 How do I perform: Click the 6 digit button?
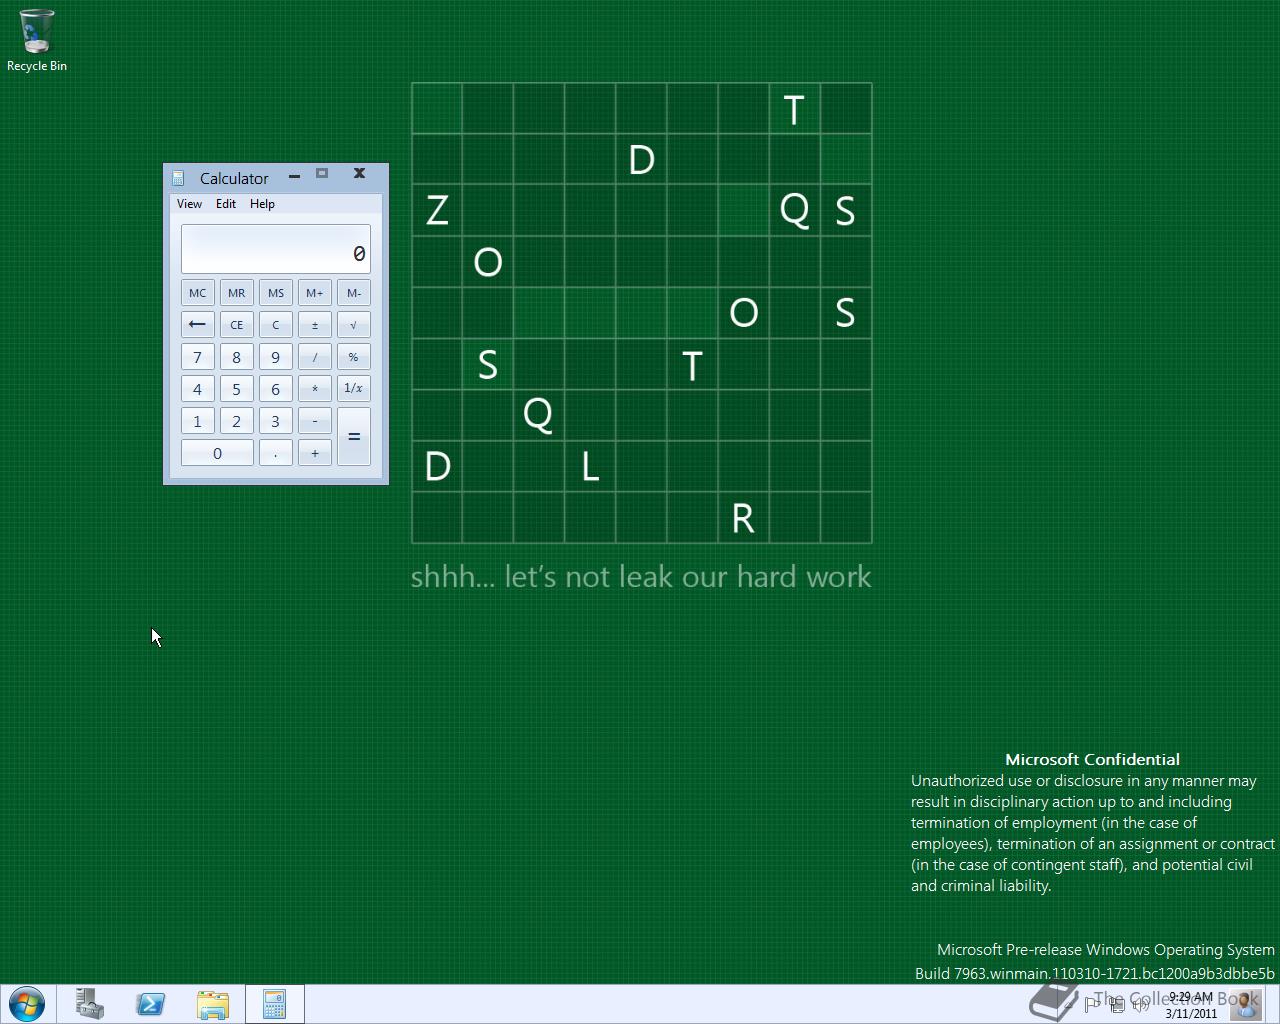click(276, 389)
